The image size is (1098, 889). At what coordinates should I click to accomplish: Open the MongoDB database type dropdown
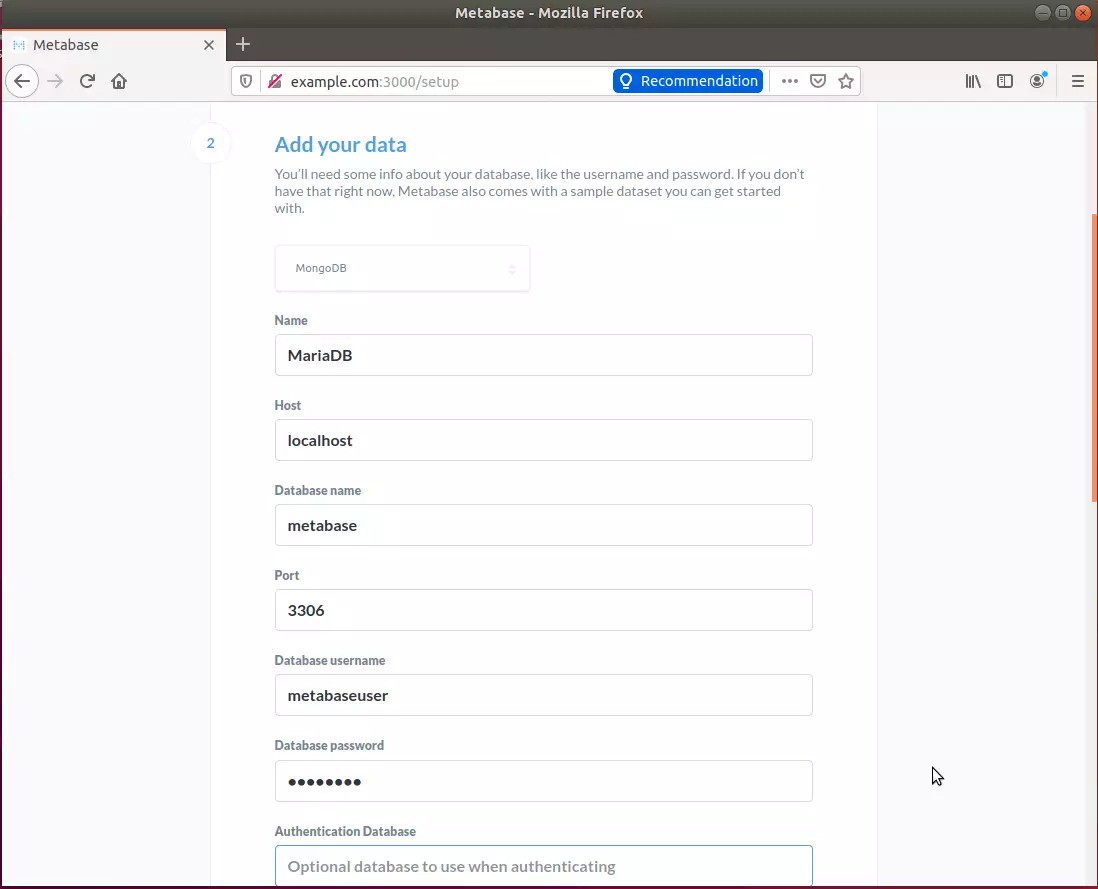403,268
